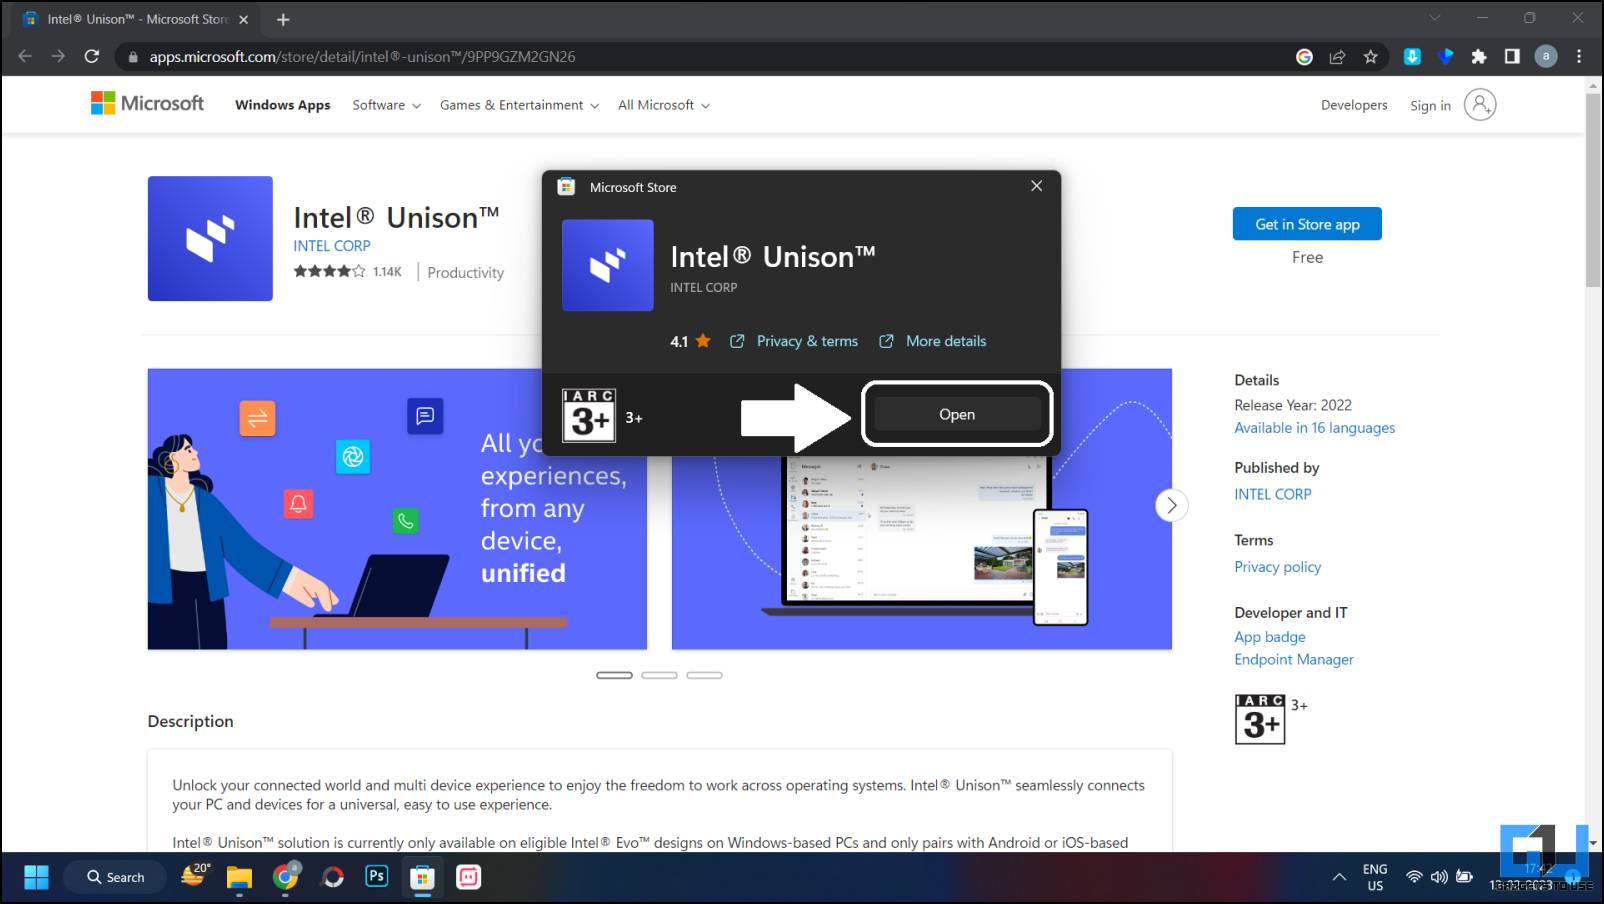Click the Get in Store app button
Screen dimensions: 1604x904
[1306, 224]
